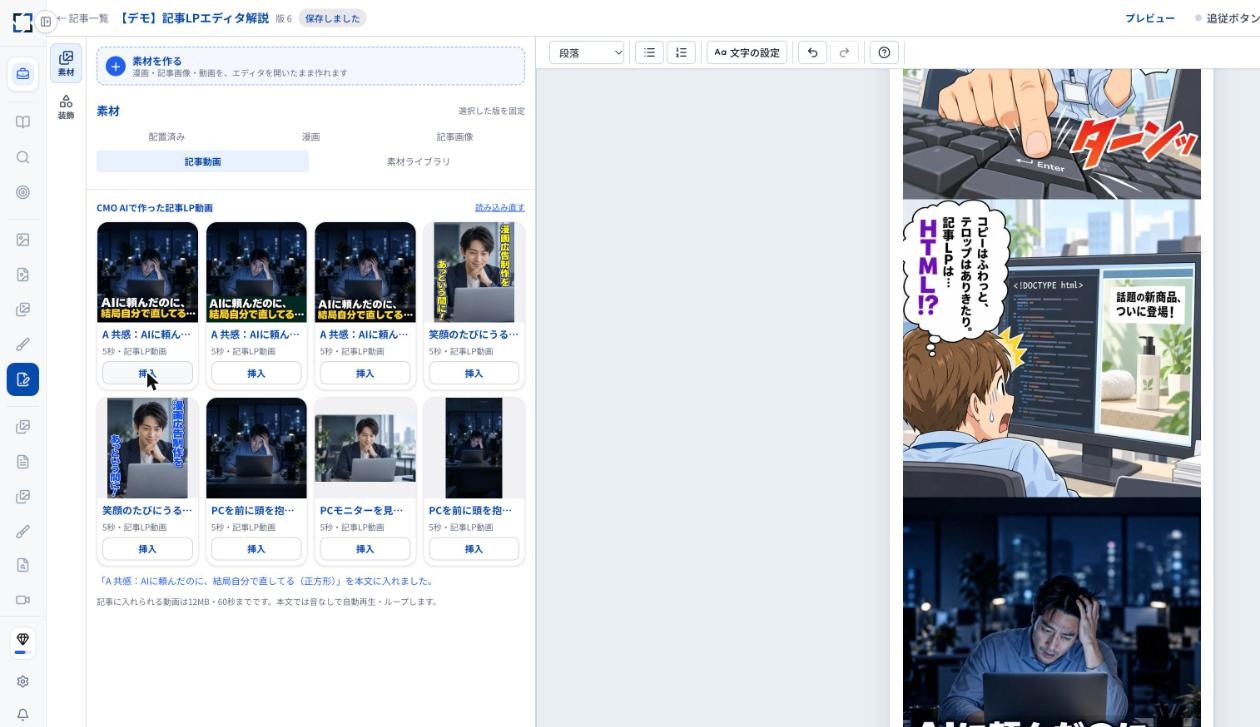
Task: Select the active article editor icon in sidebar
Action: tap(23, 379)
